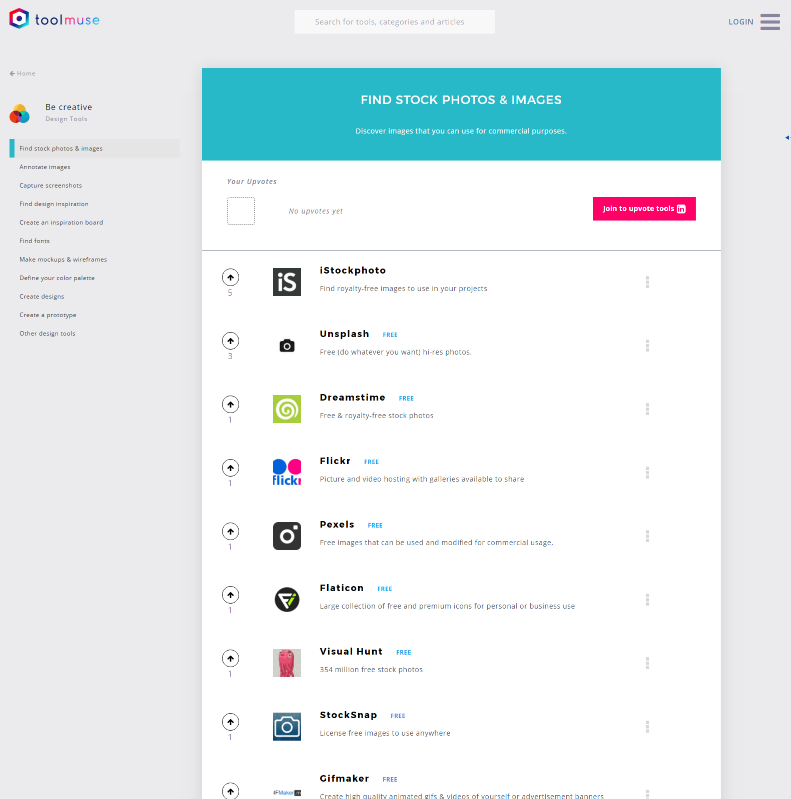
Task: Open the Unsplash title link
Action: pyautogui.click(x=344, y=334)
